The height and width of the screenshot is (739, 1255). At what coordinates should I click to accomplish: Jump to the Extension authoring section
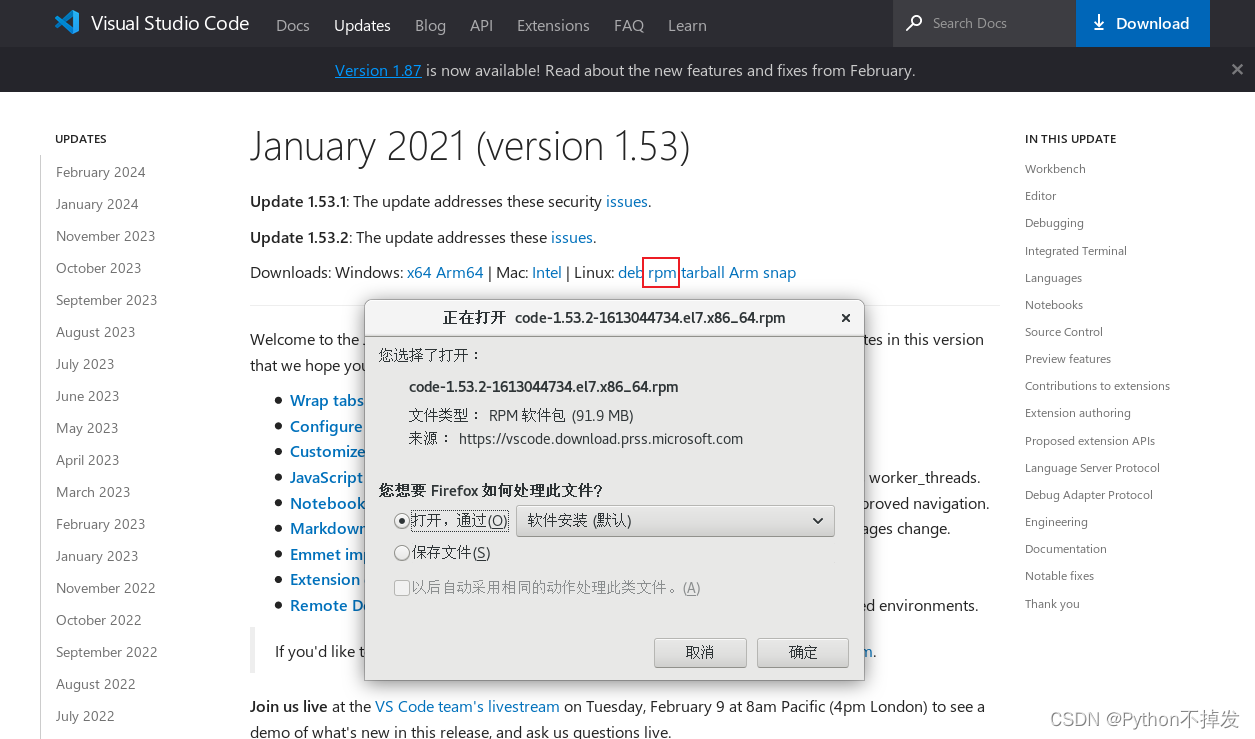(x=1078, y=413)
